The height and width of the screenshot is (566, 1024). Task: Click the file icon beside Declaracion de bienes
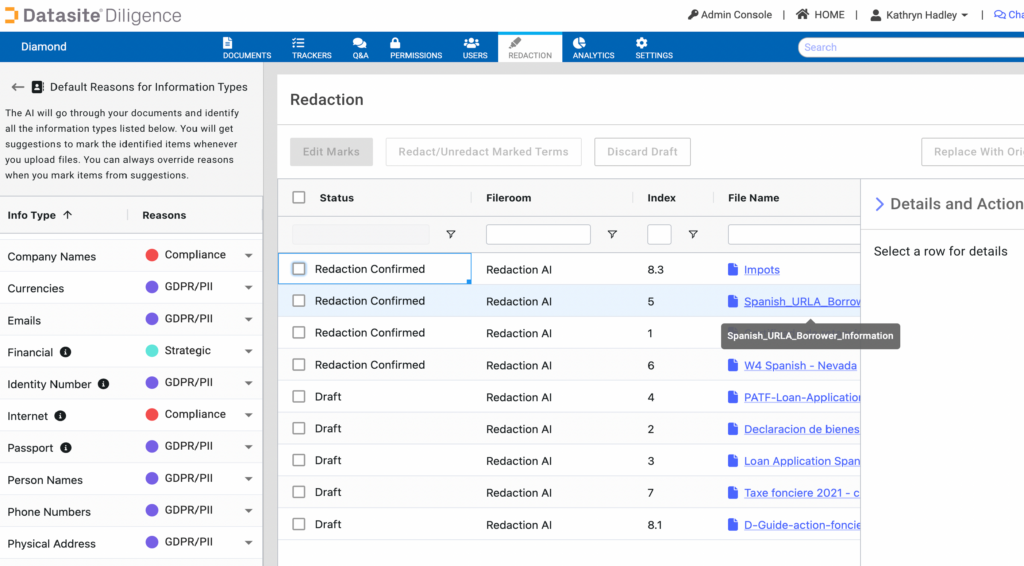733,429
